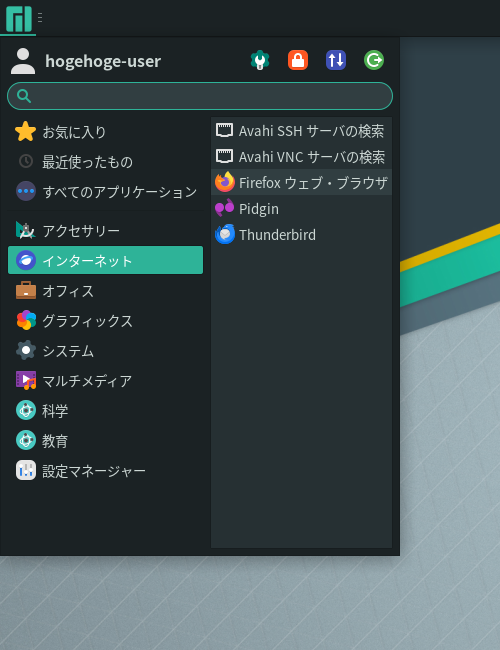
Task: Click the hogehoge-user profile avatar
Action: 23,61
